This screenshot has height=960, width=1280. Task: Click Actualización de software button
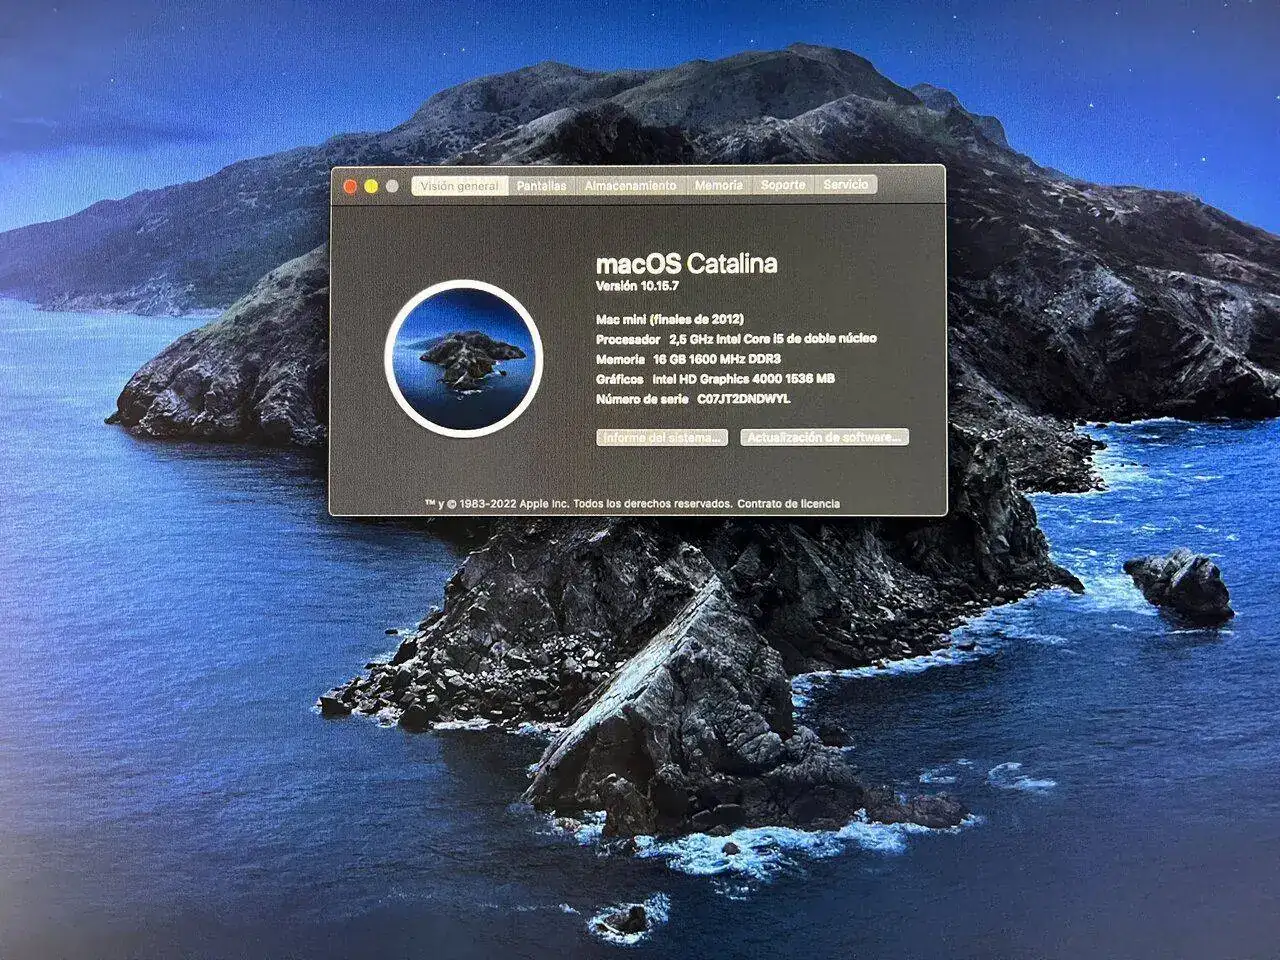pyautogui.click(x=824, y=438)
